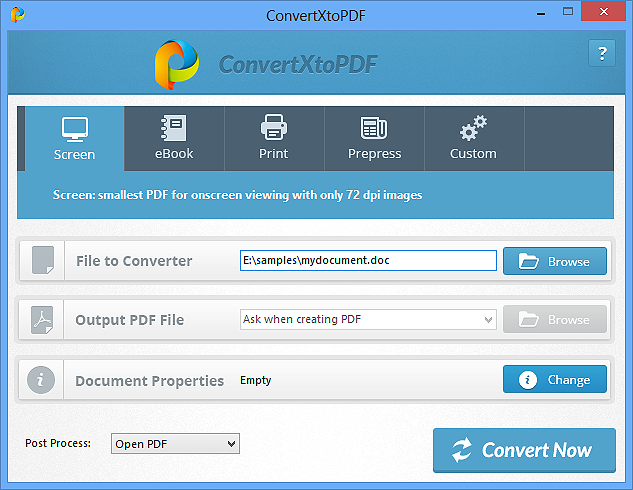
Task: Maximize the ConvertXtoPDF window
Action: (x=568, y=12)
